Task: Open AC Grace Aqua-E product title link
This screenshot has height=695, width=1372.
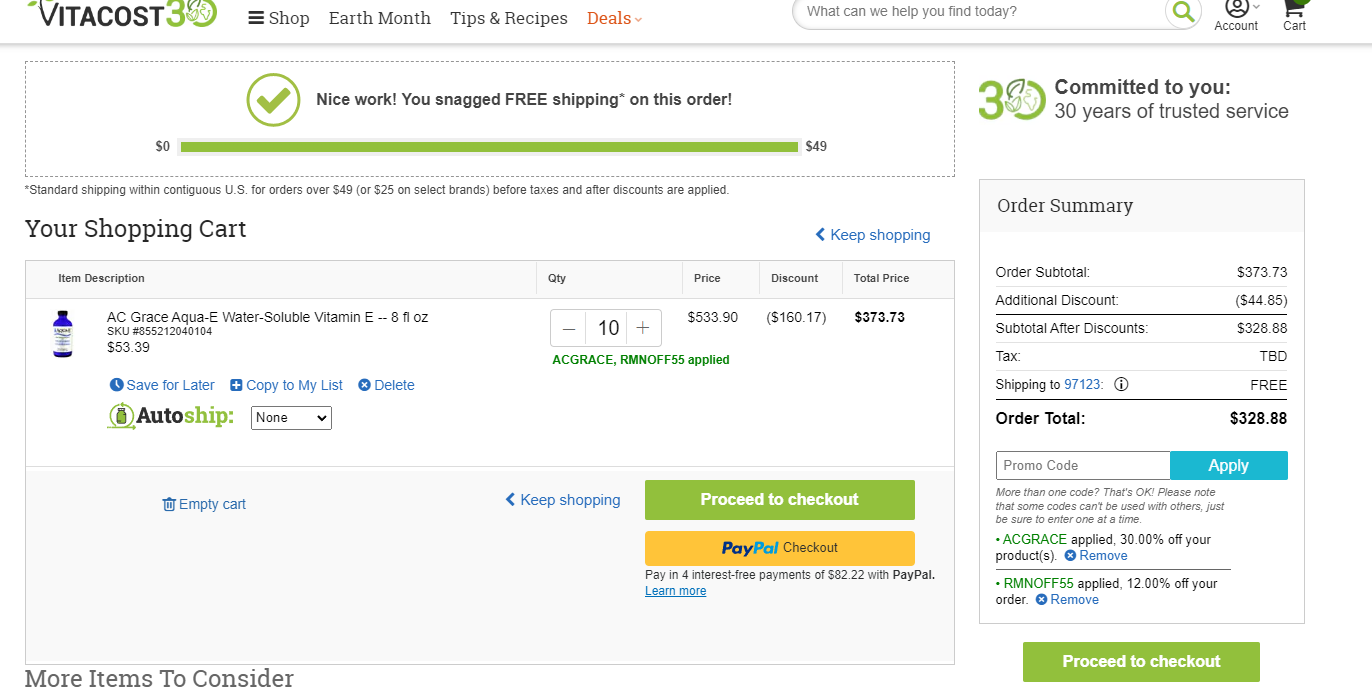Action: (x=267, y=317)
